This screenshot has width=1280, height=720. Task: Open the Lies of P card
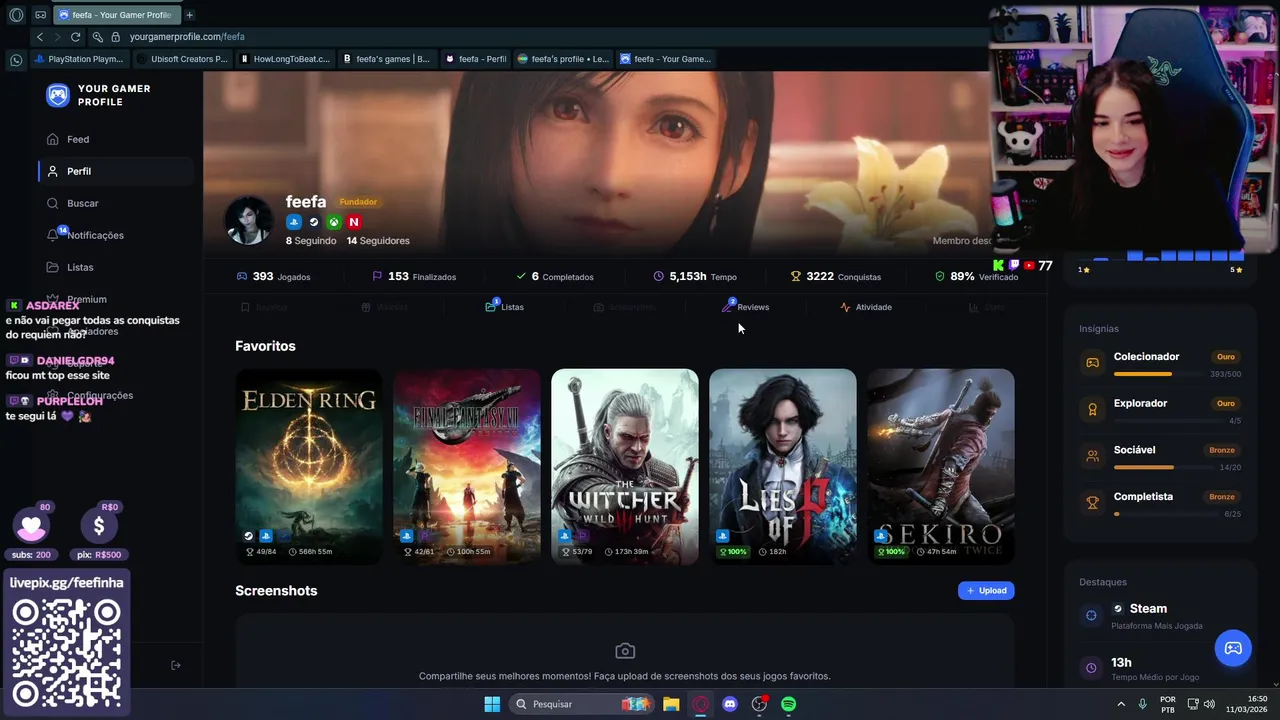782,466
